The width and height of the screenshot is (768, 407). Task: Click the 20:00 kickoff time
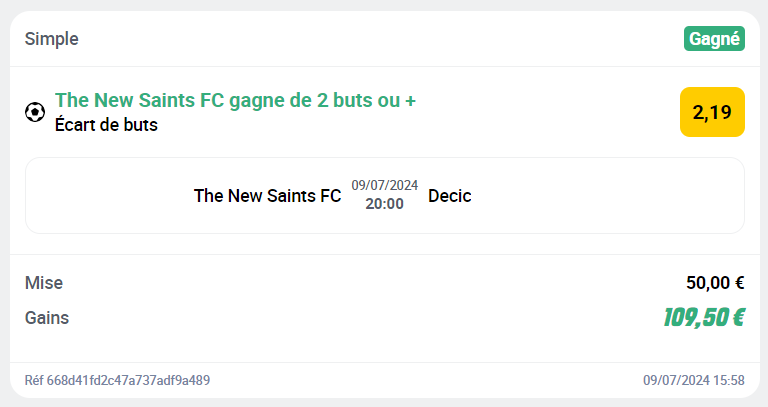(384, 204)
